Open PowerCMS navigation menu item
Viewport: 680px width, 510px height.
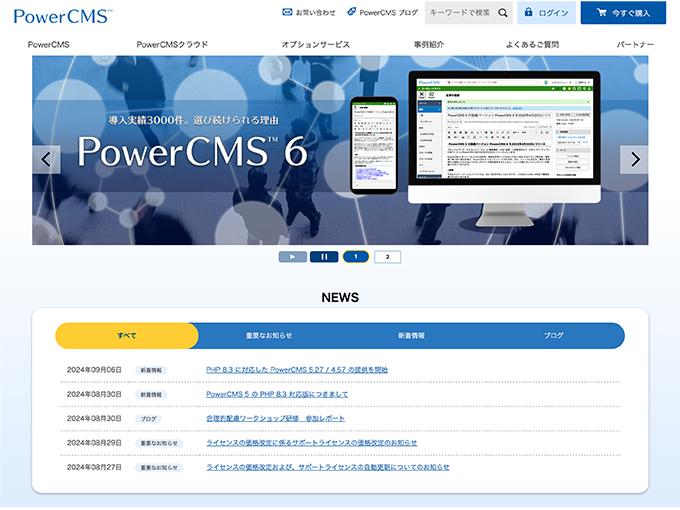coord(49,44)
